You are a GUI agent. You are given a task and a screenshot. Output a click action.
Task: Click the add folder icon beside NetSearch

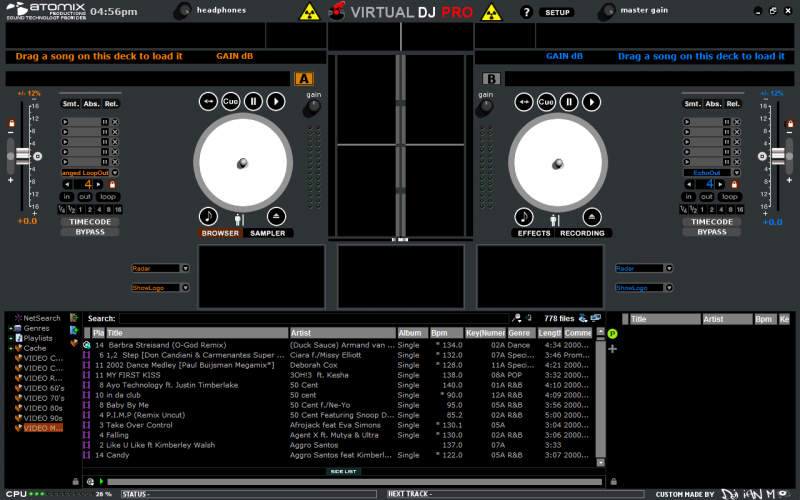[x=74, y=318]
